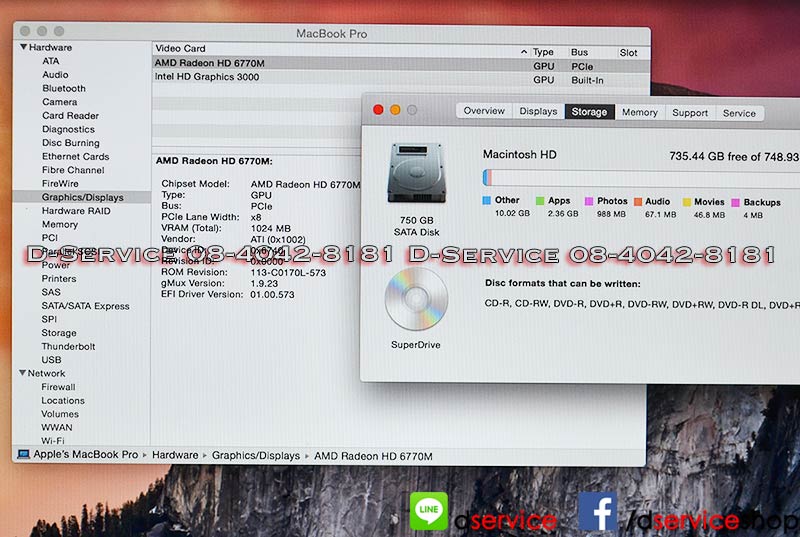Select the Storage tab

point(589,112)
